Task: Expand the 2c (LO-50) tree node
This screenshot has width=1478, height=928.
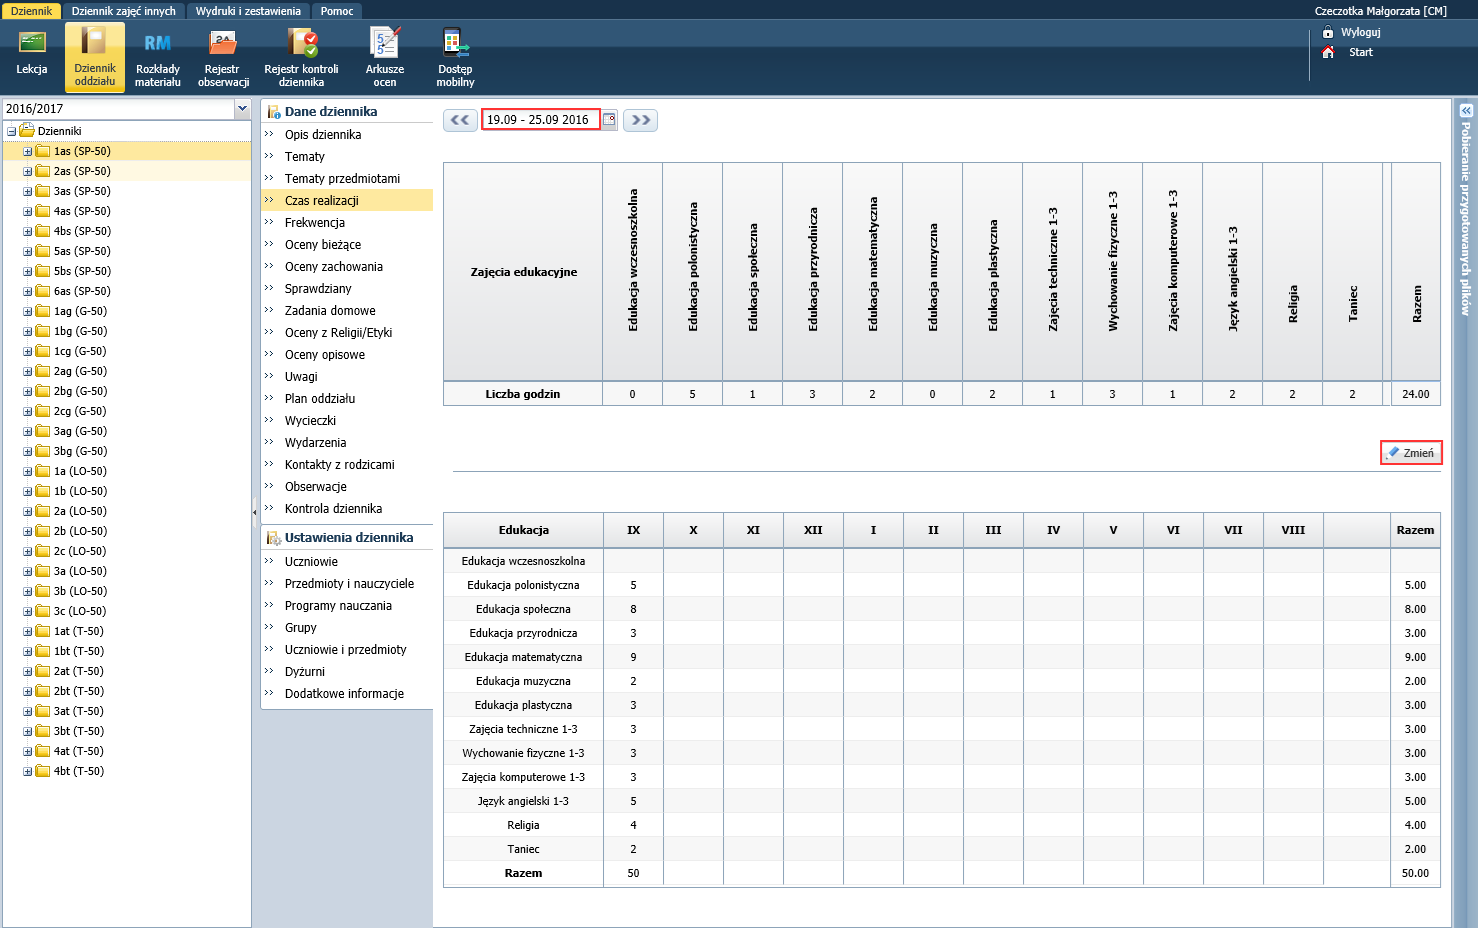Action: point(28,551)
